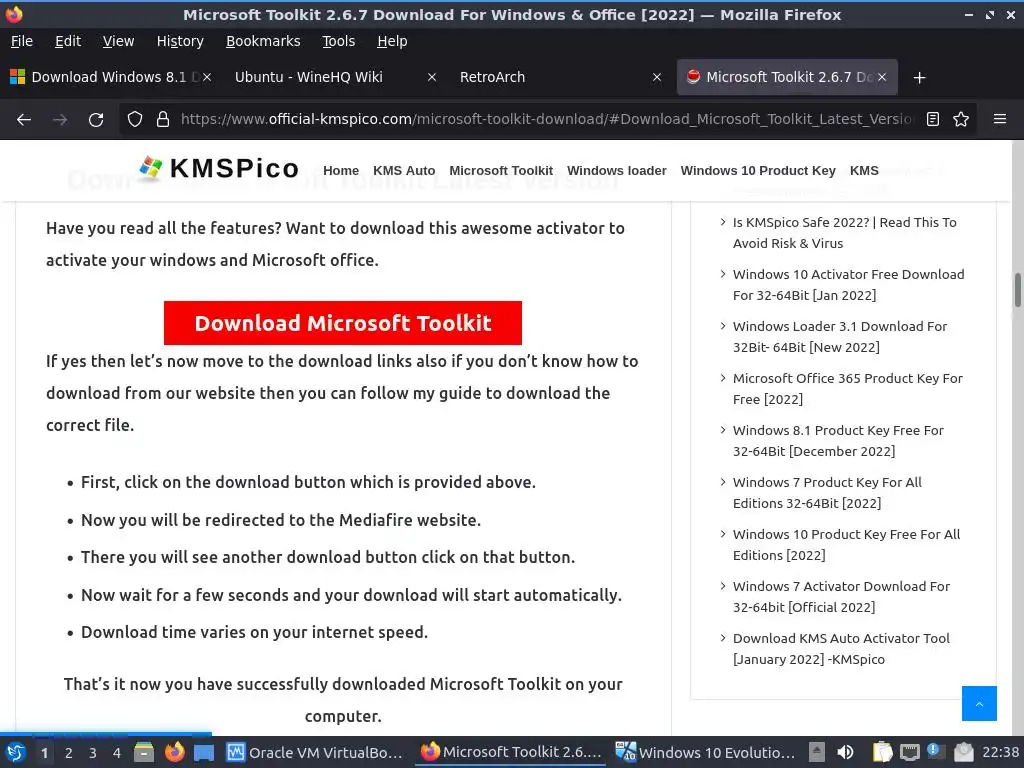Open the tracking protection shield icon

click(135, 119)
